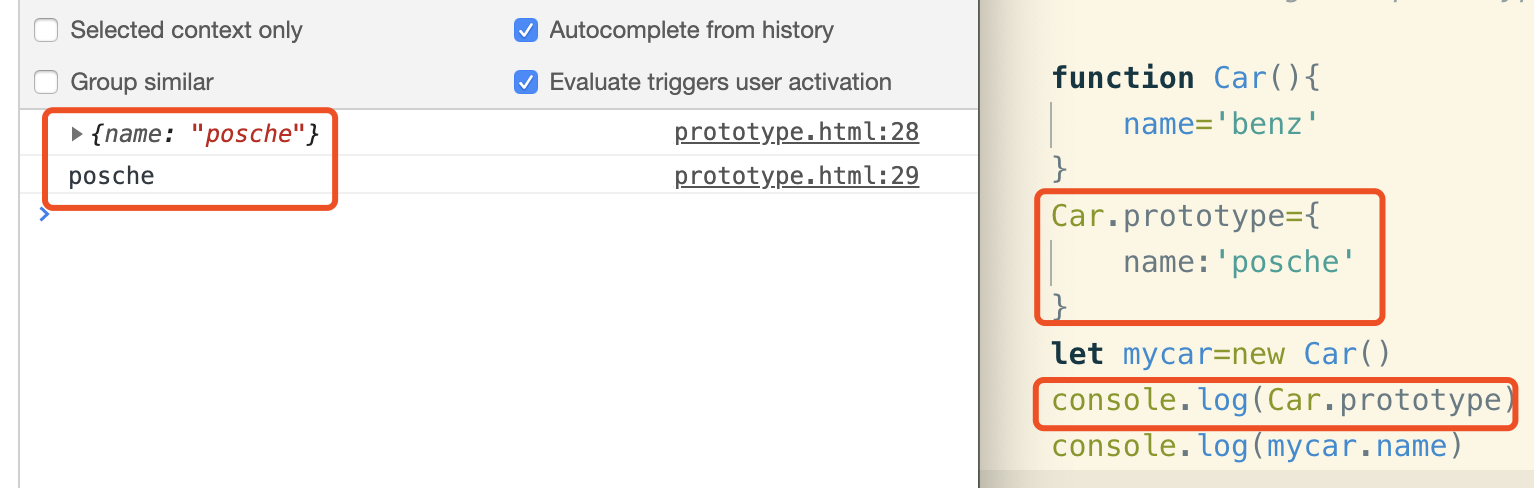Enable the Selected context only checkbox
Image resolution: width=1534 pixels, height=488 pixels.
pyautogui.click(x=46, y=31)
